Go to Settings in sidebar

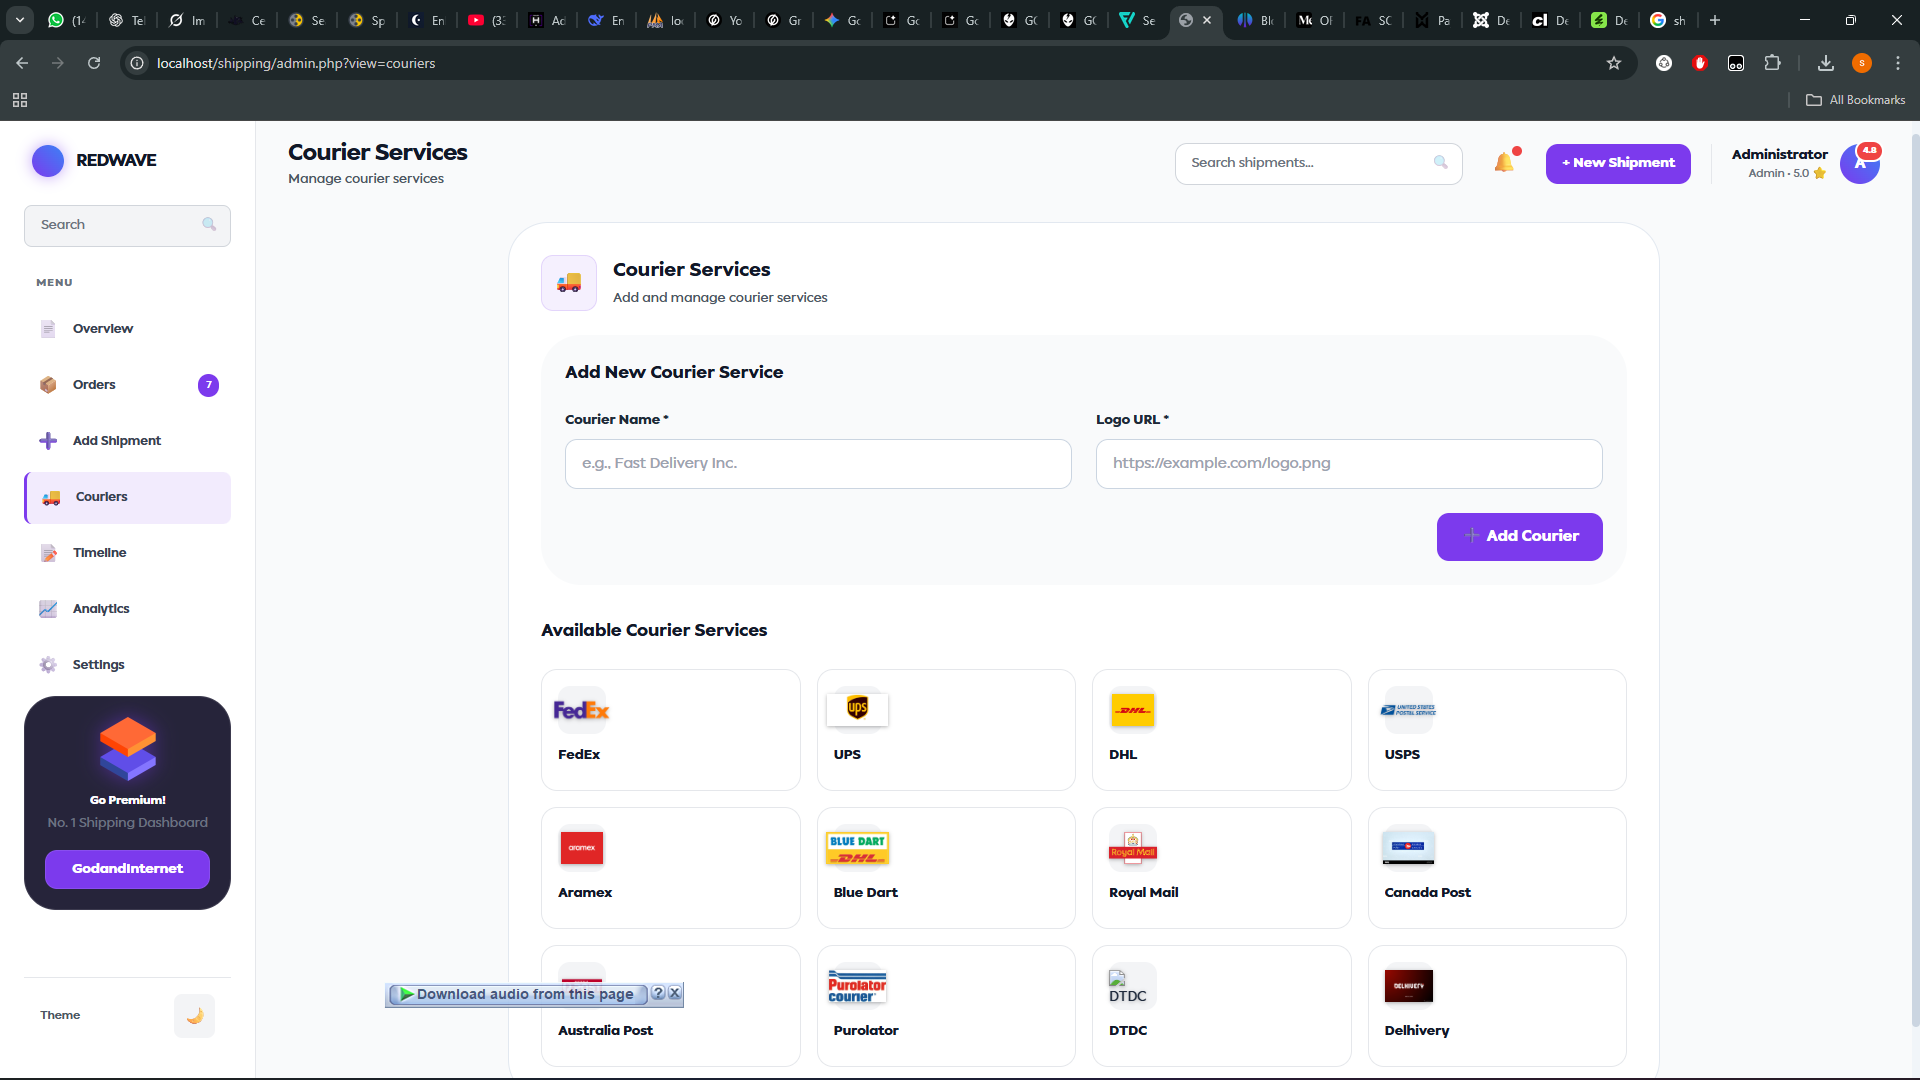pos(98,665)
